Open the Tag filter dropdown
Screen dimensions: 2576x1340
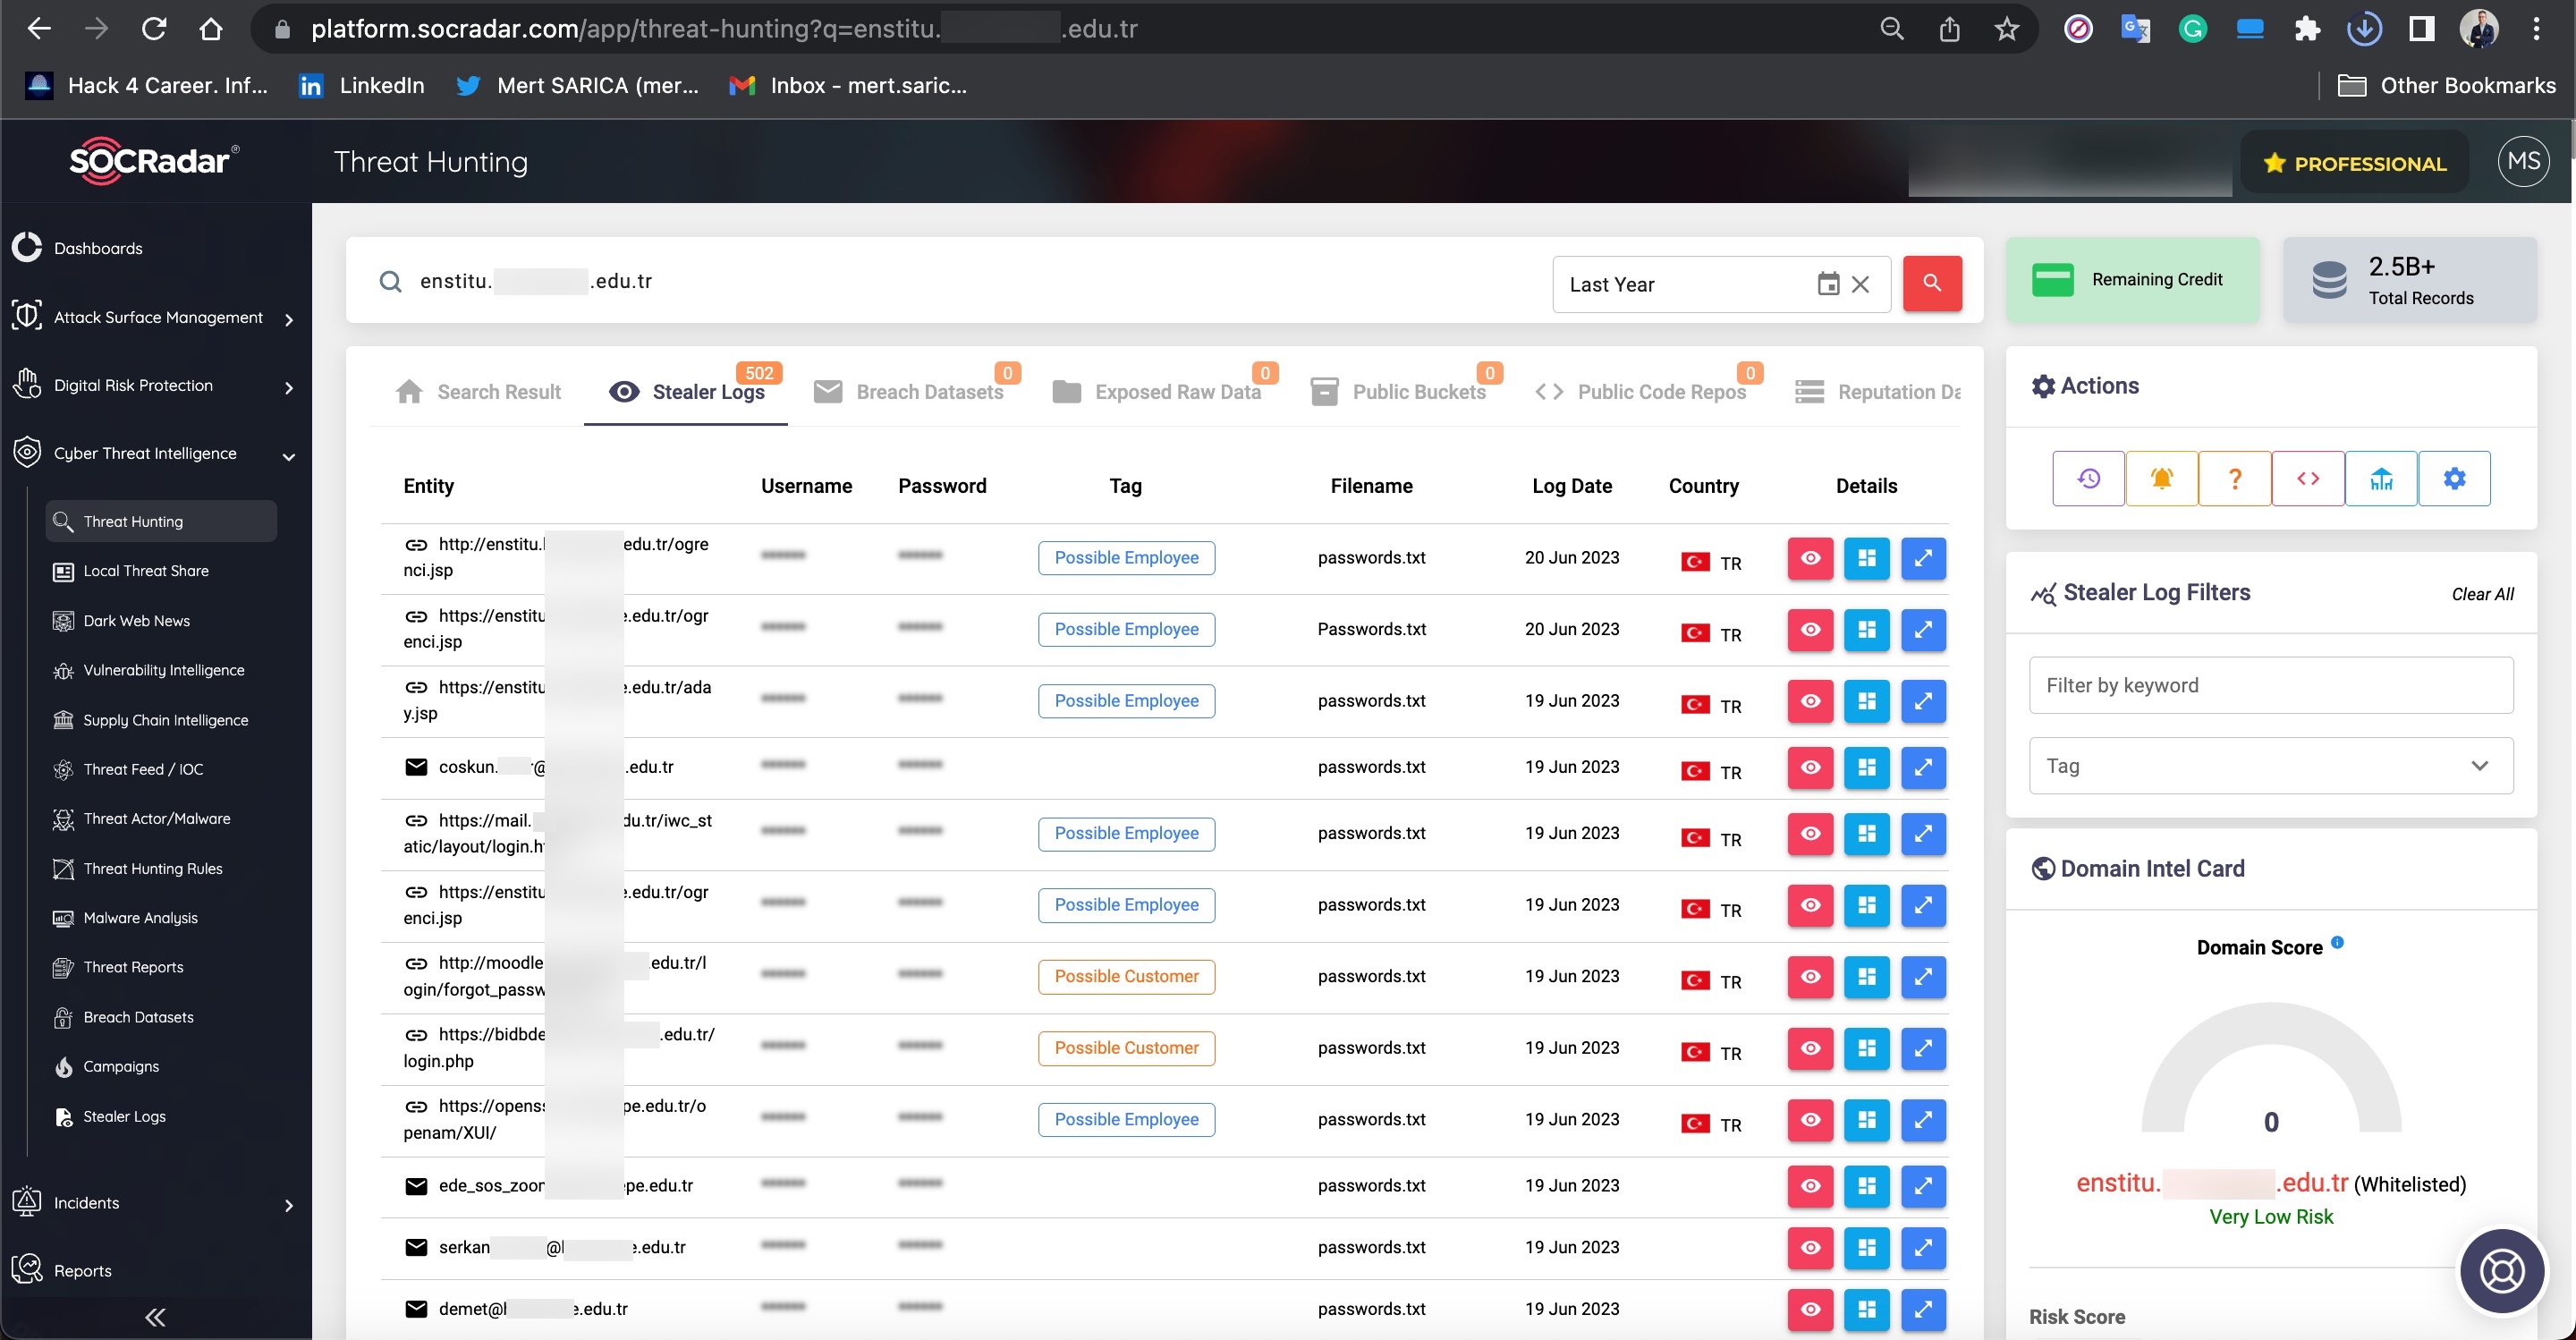click(x=2270, y=766)
